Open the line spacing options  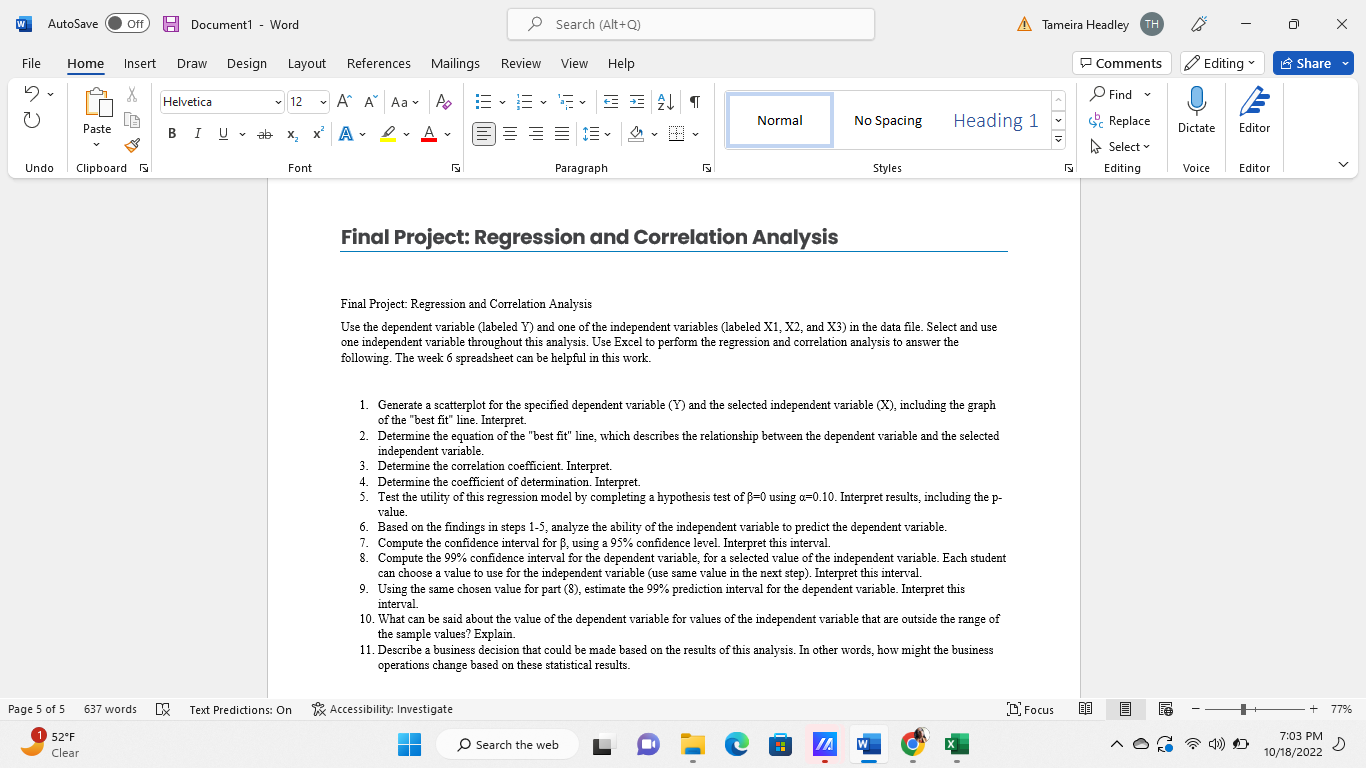click(x=597, y=133)
